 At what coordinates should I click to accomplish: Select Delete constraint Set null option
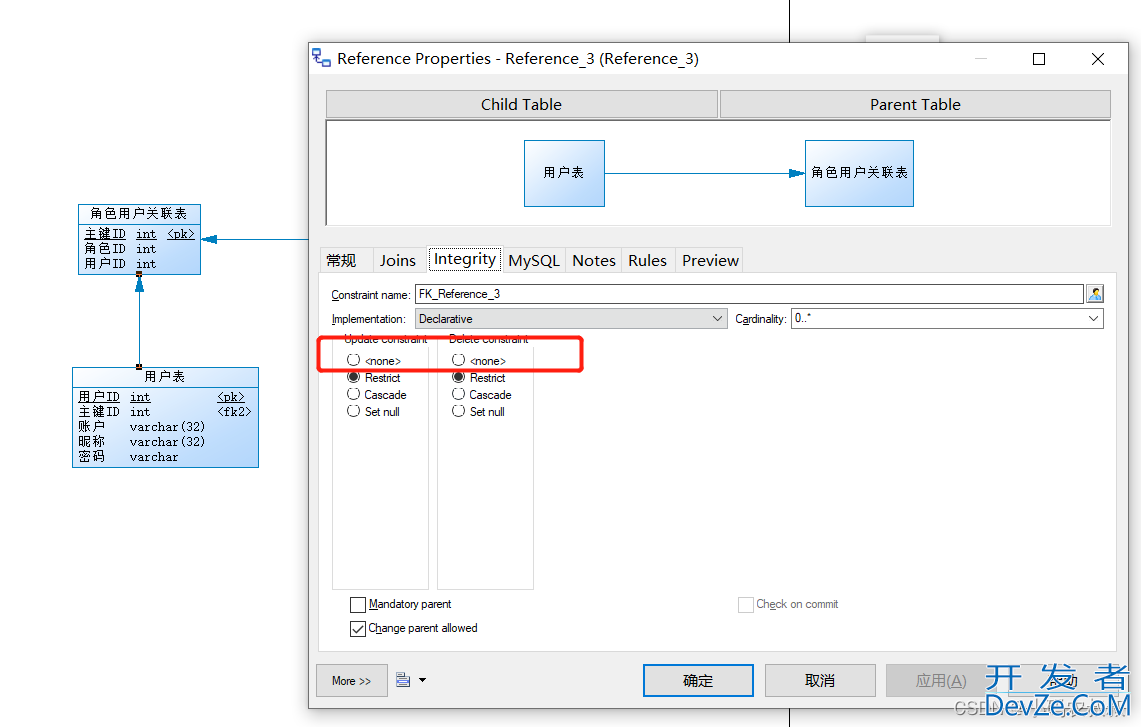coord(458,411)
